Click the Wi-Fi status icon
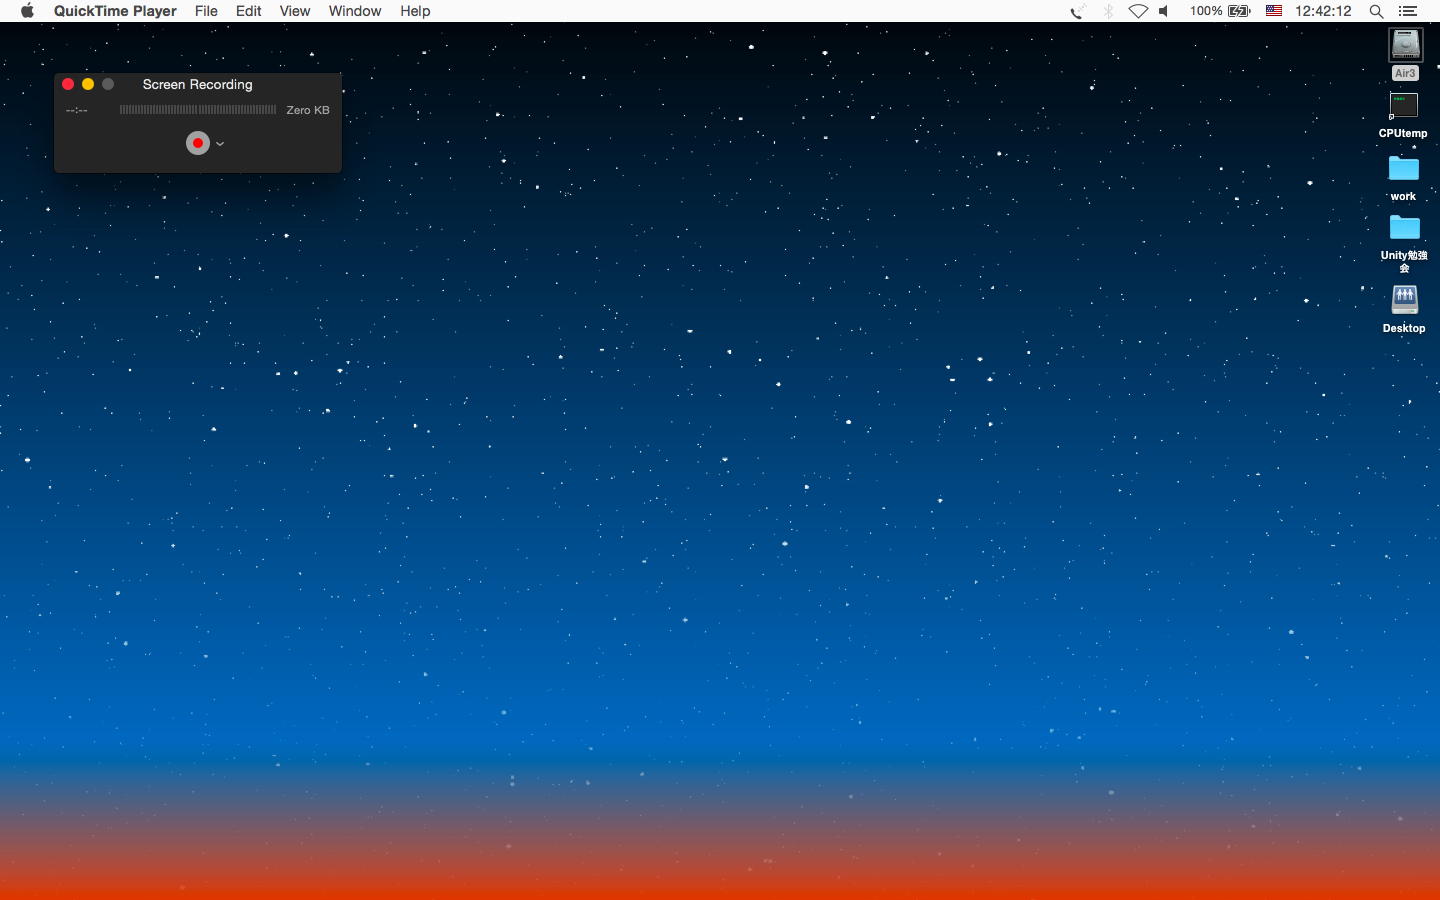 (1138, 11)
